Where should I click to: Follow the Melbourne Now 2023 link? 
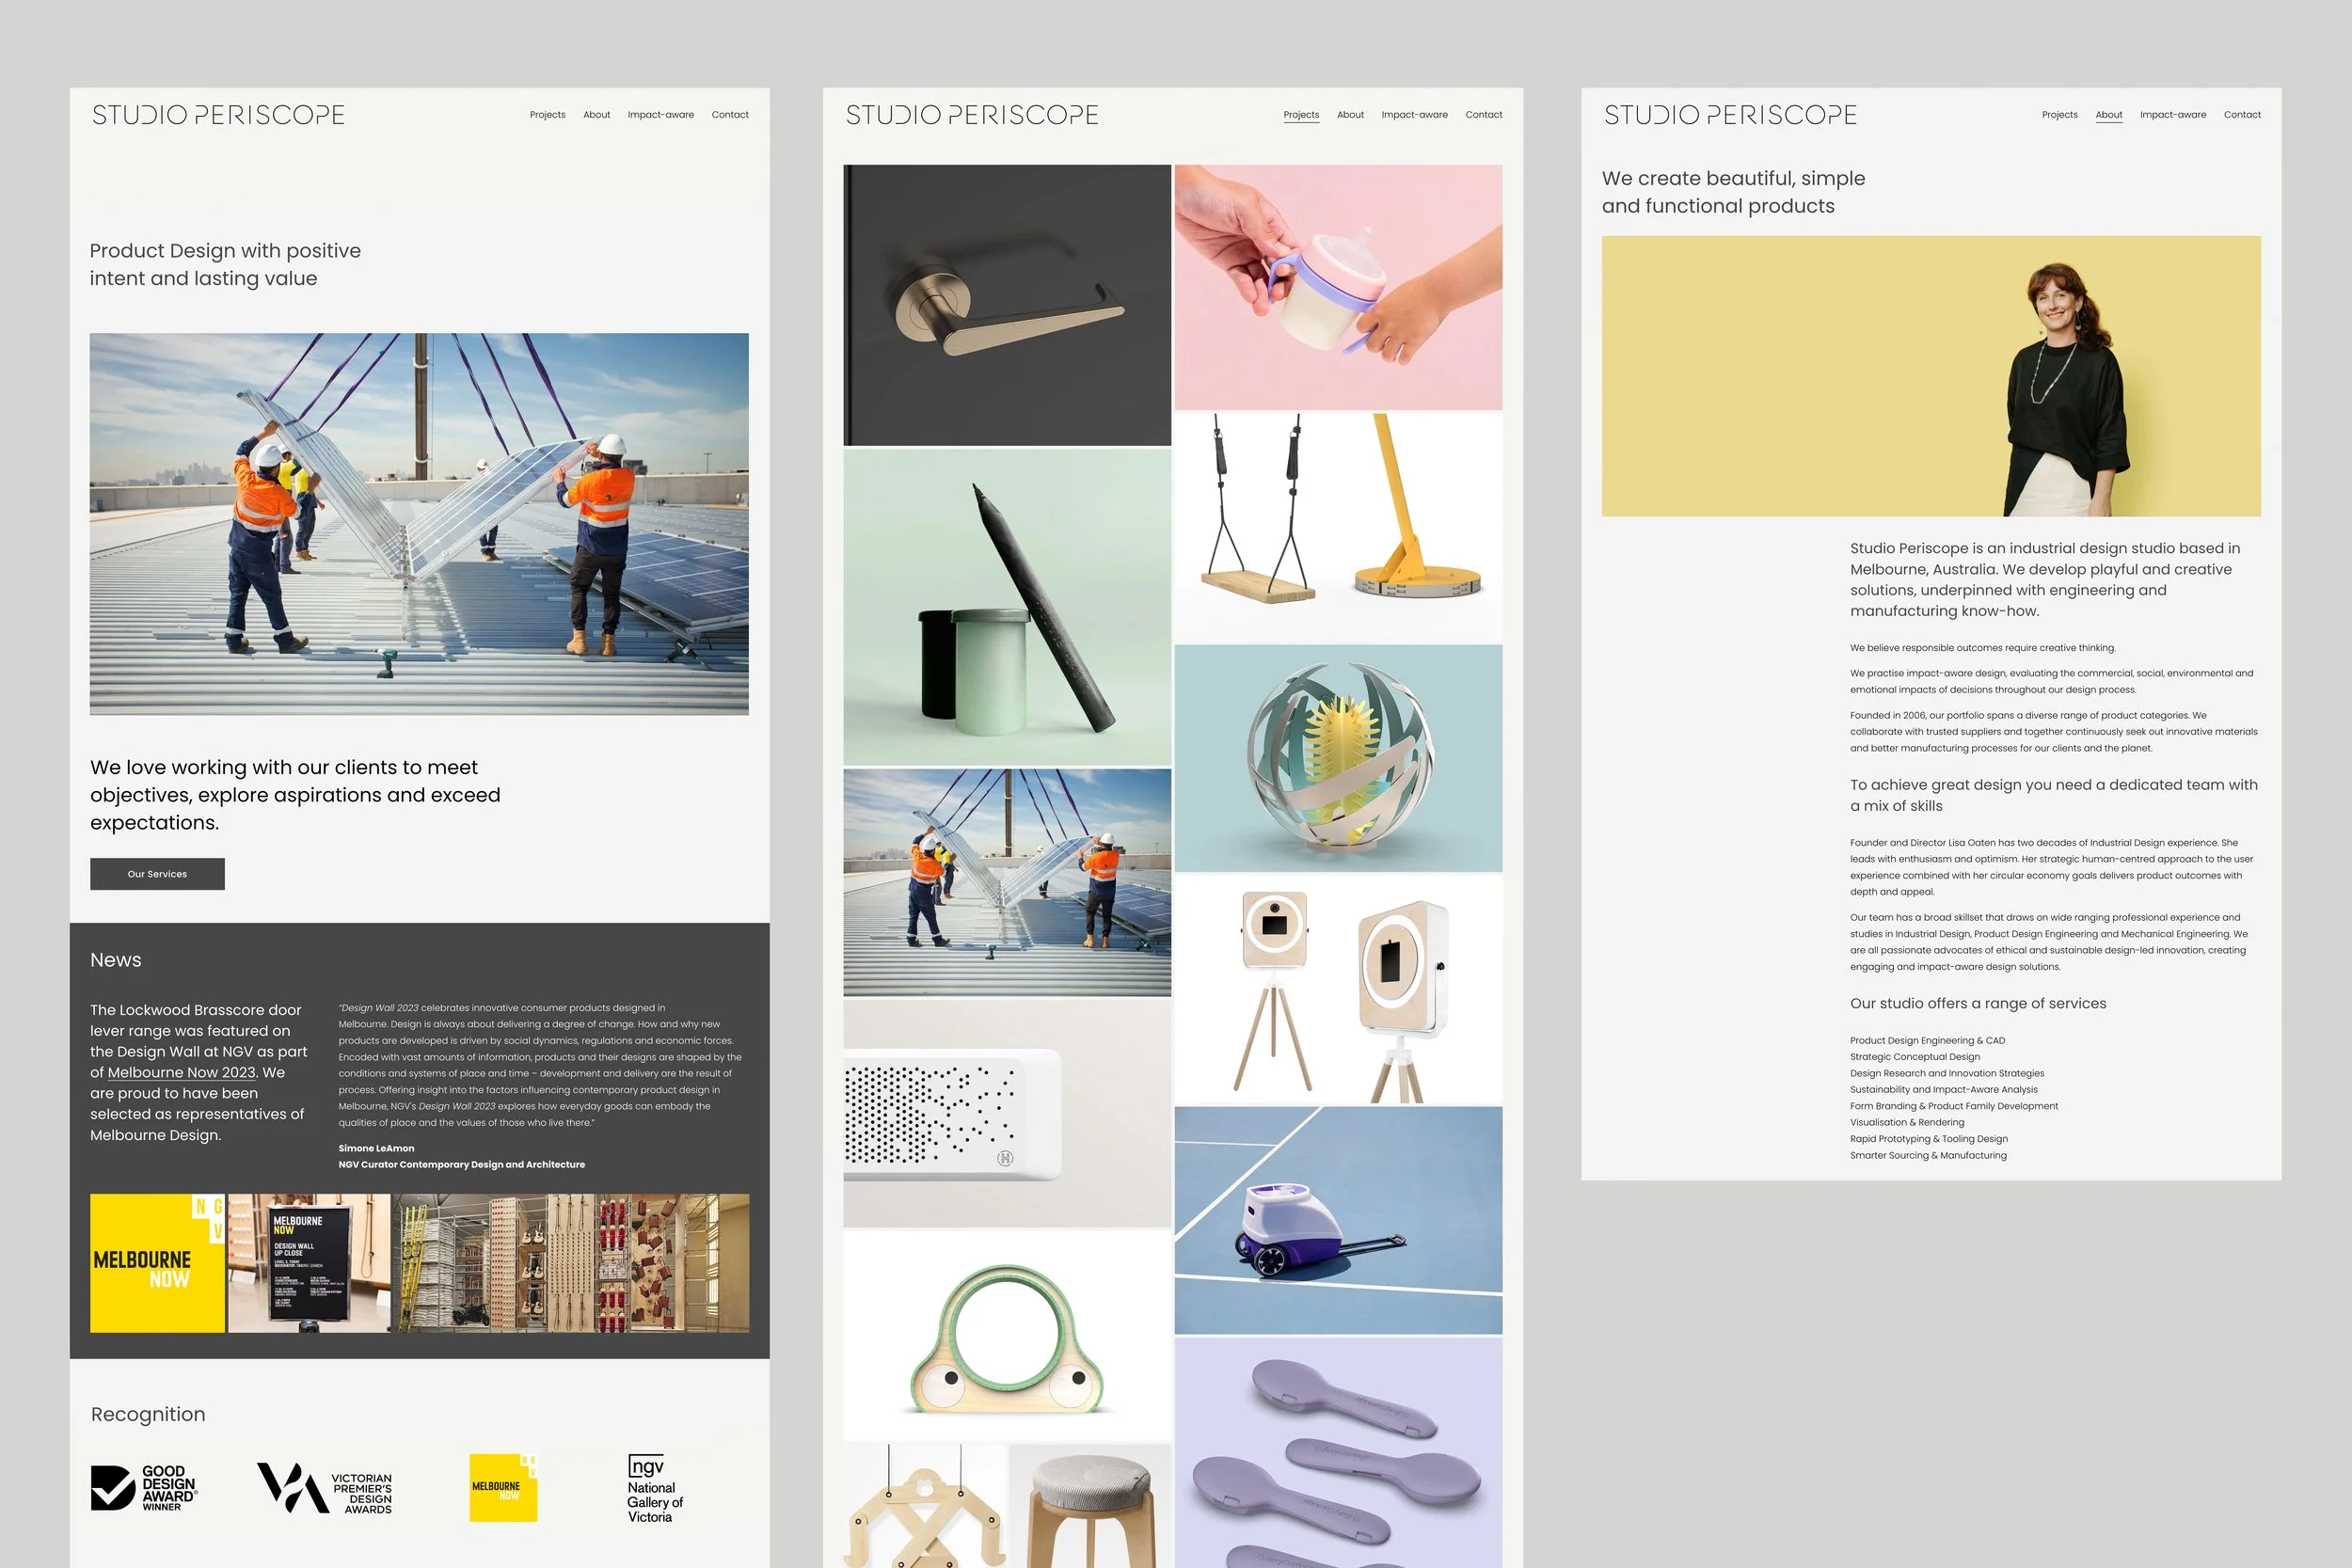[183, 1072]
